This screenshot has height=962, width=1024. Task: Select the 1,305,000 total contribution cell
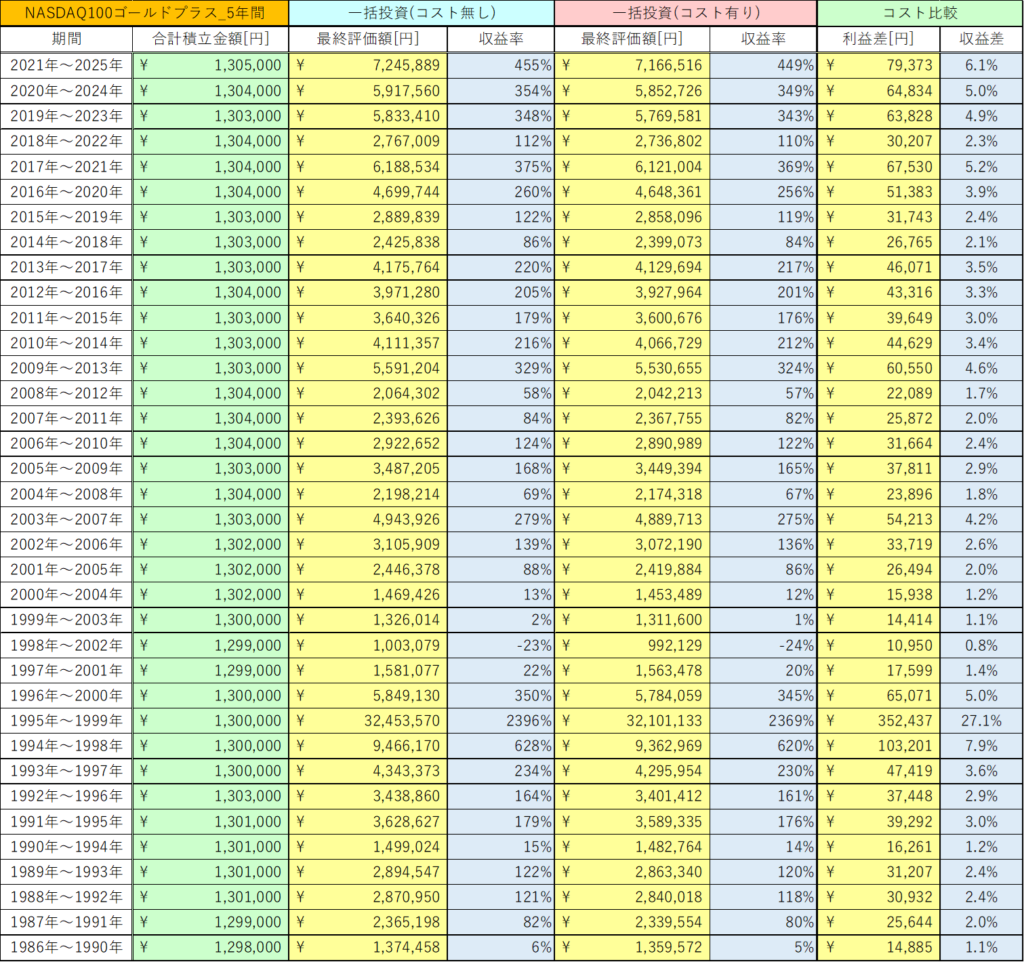(x=210, y=65)
